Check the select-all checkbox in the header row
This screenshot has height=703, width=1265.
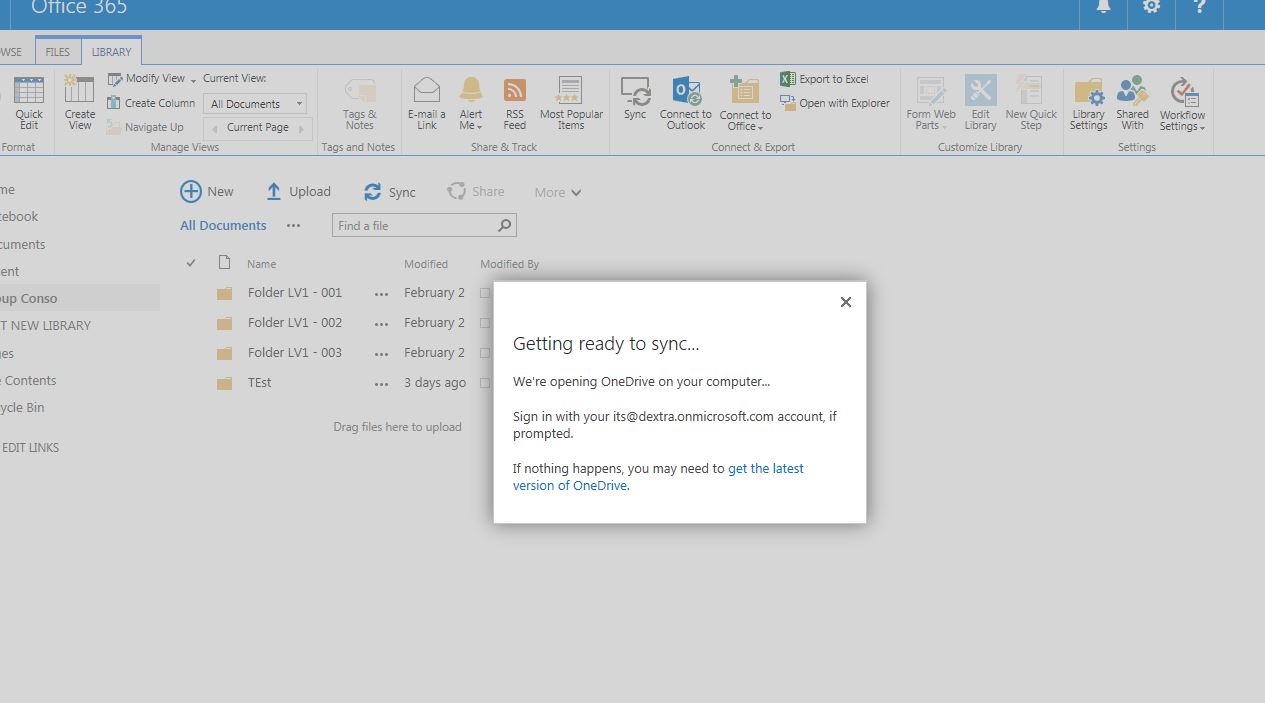[x=190, y=262]
